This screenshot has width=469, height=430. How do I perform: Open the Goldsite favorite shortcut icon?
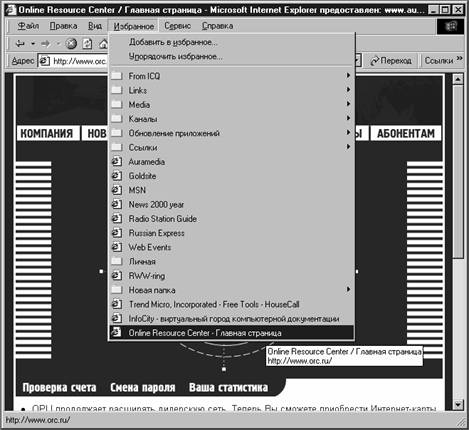pyautogui.click(x=117, y=176)
